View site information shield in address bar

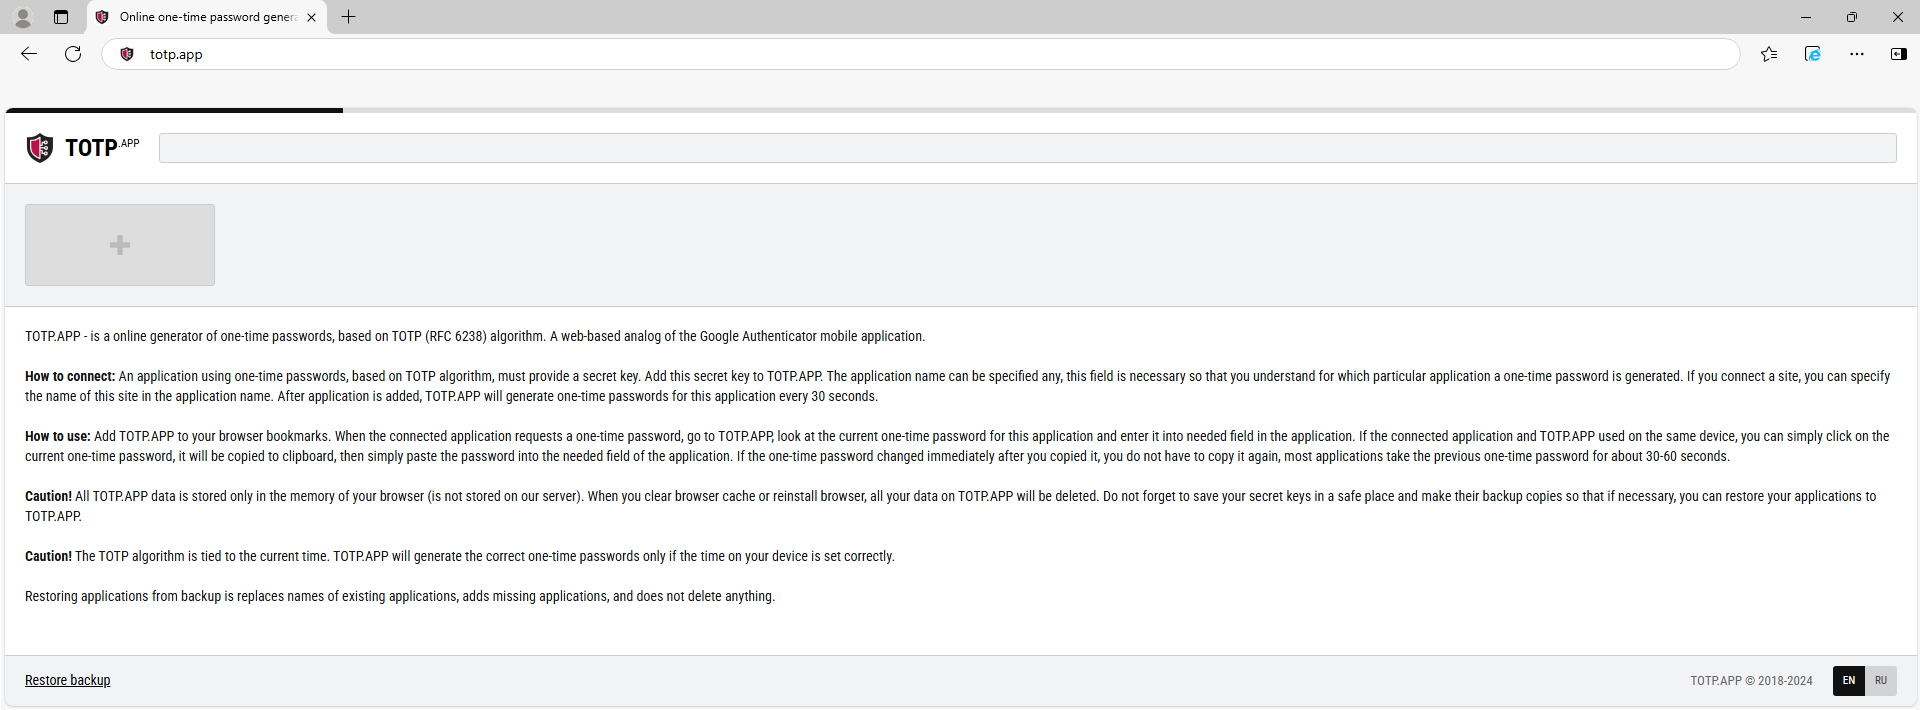click(x=127, y=54)
